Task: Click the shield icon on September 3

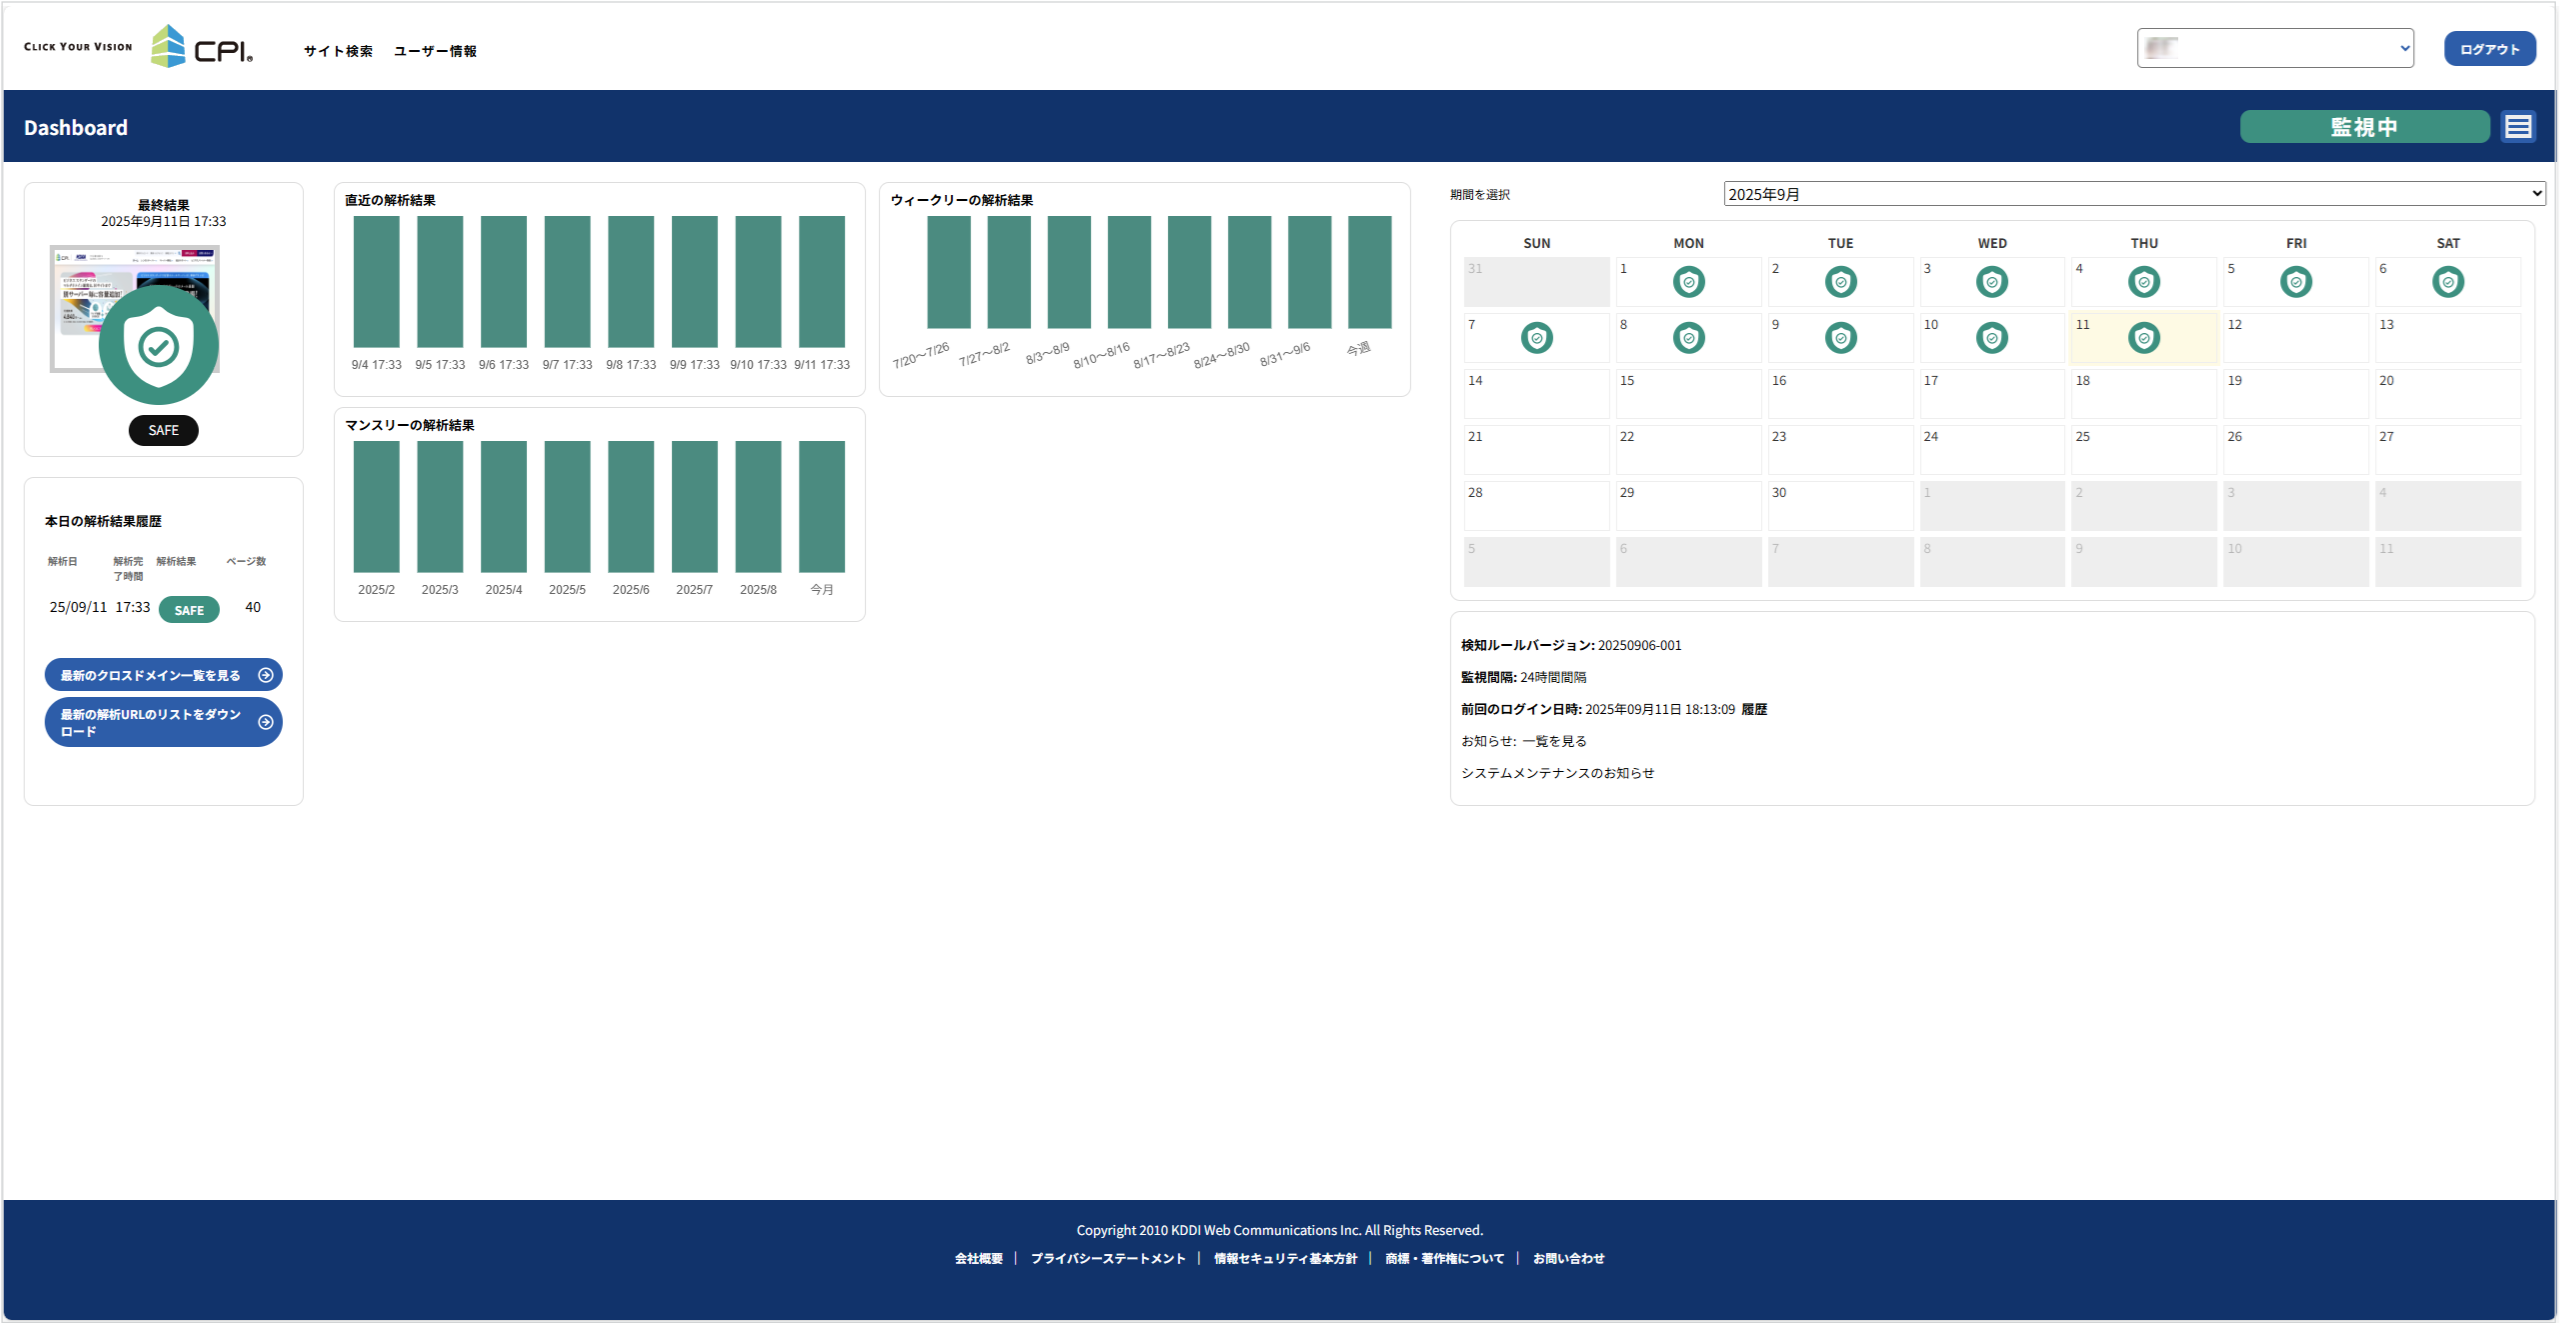Action: click(1991, 282)
